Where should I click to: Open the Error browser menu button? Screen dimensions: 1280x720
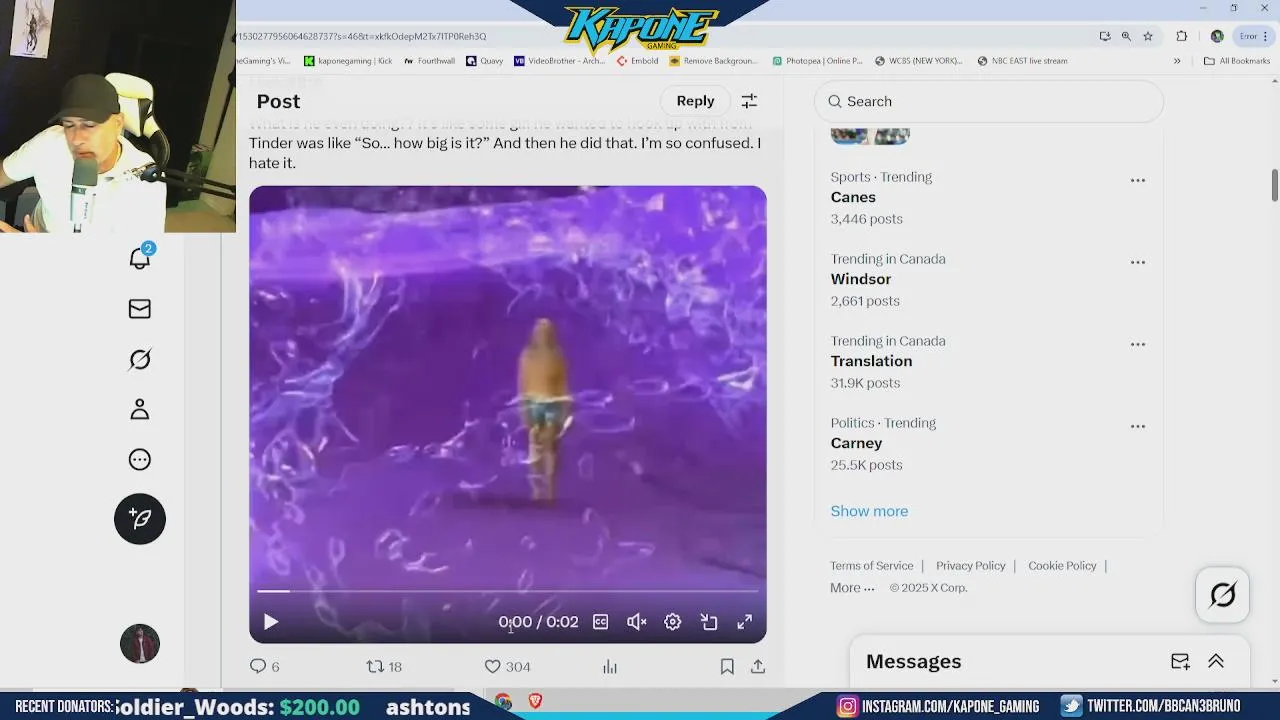click(x=1254, y=36)
